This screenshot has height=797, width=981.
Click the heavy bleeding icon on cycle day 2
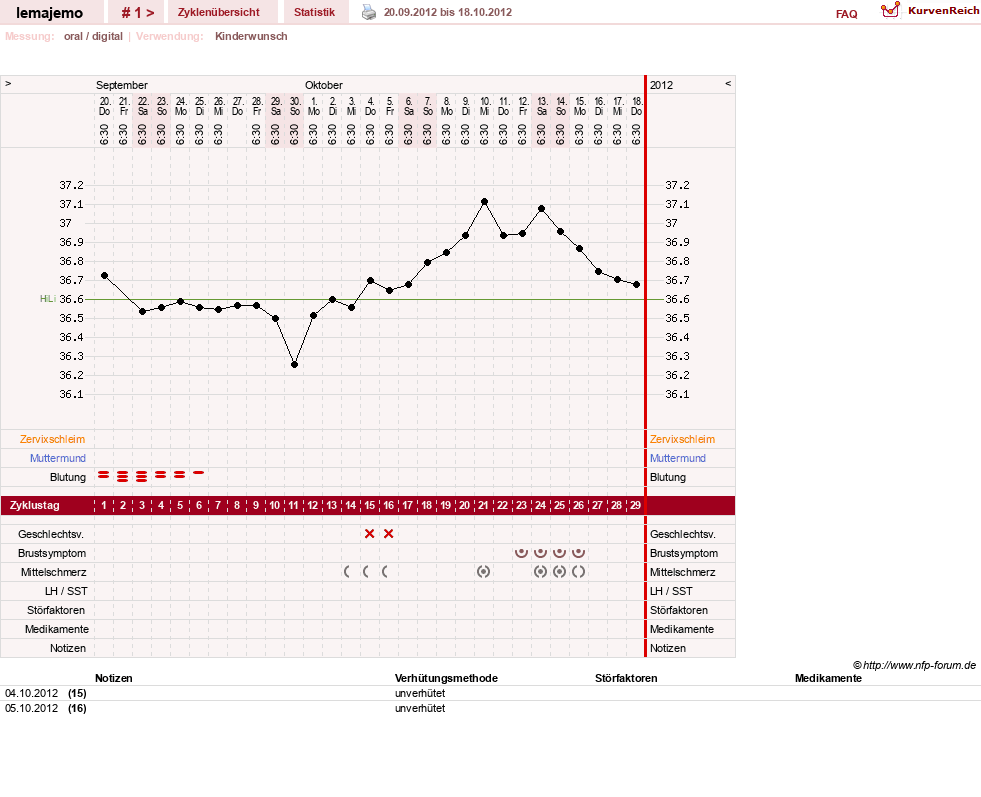coord(123,477)
